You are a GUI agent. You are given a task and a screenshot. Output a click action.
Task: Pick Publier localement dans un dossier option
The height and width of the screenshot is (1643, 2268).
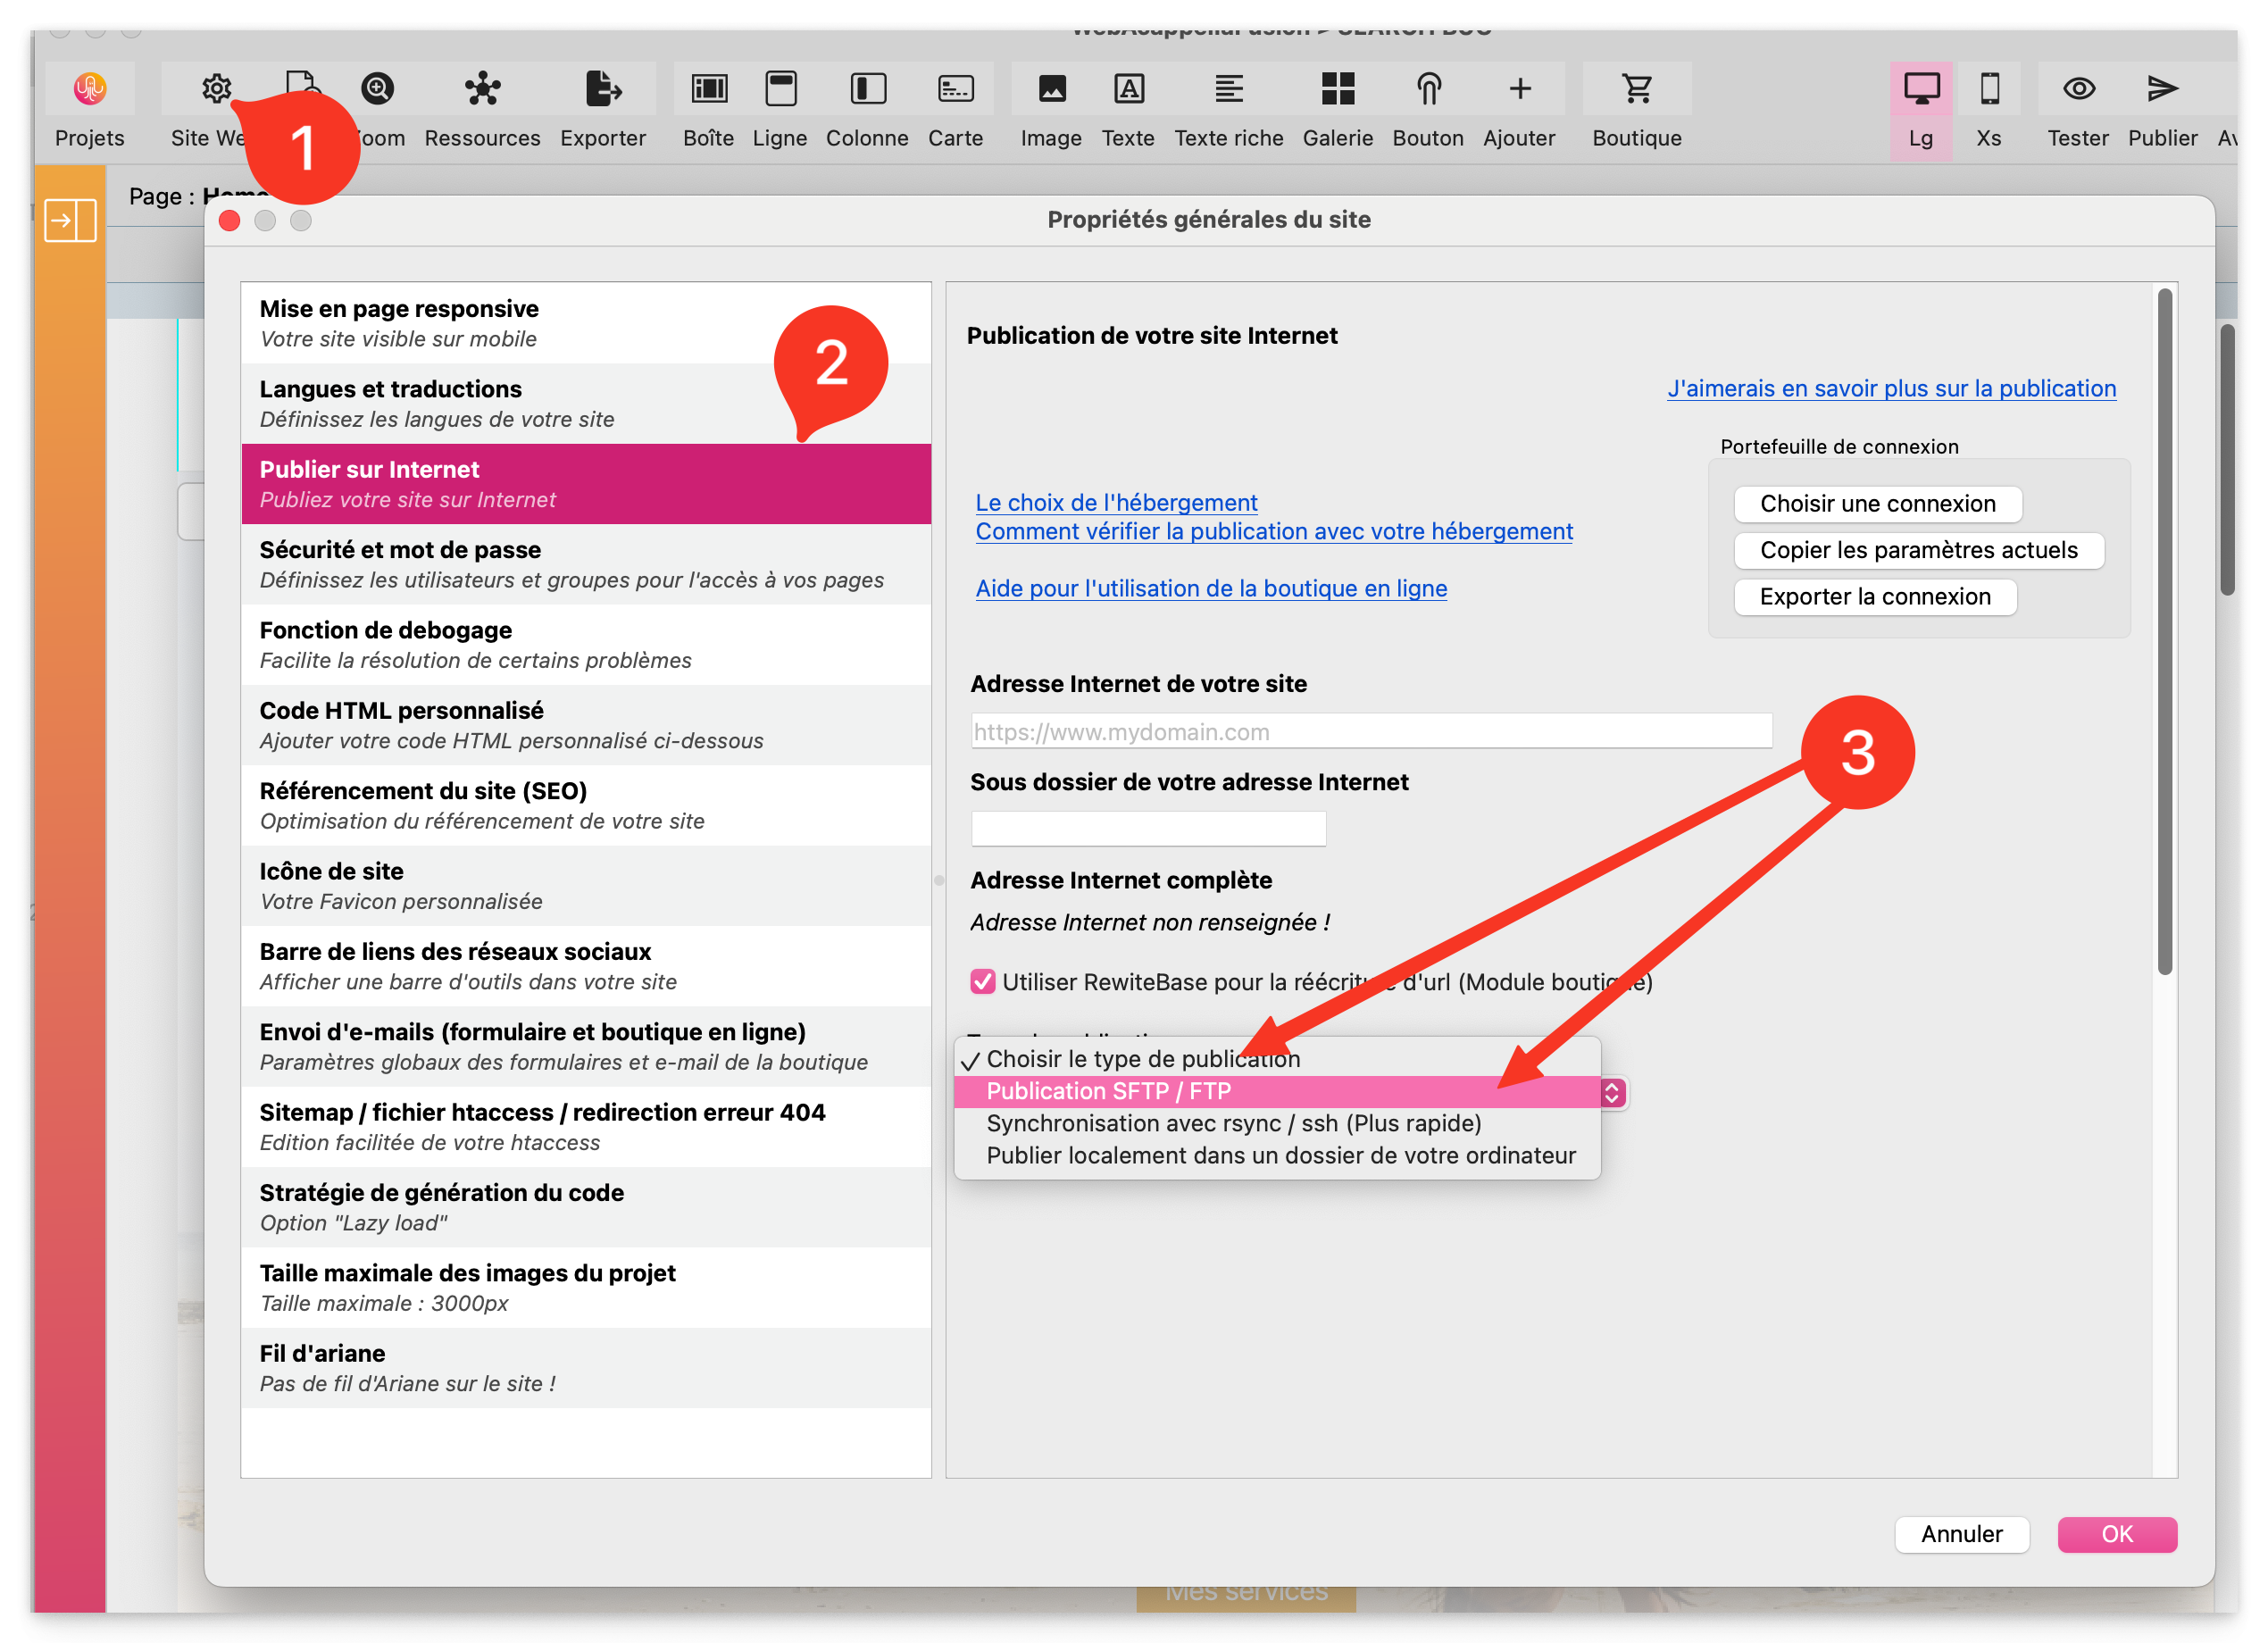[1280, 1154]
